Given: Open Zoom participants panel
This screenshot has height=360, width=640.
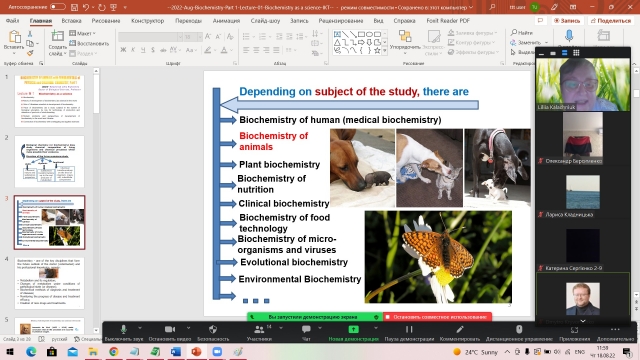Looking at the screenshot, I should pyautogui.click(x=259, y=333).
